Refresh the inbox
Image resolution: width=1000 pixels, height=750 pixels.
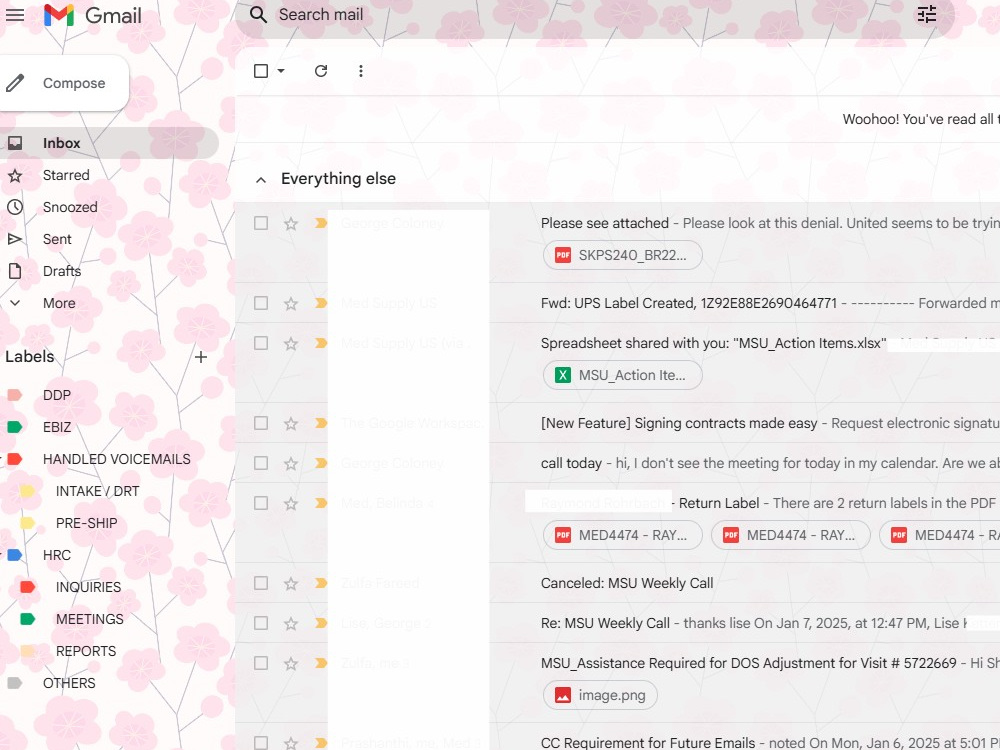(321, 71)
